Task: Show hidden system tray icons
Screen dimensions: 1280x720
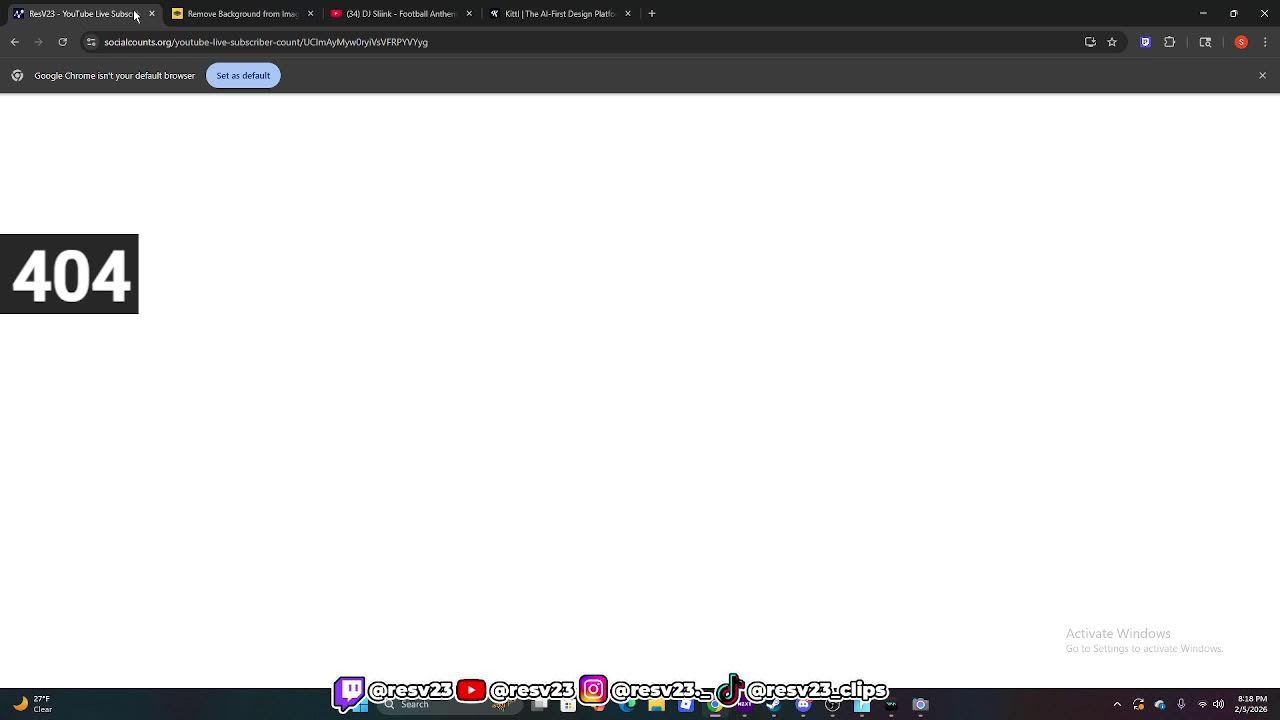Action: 1117,704
